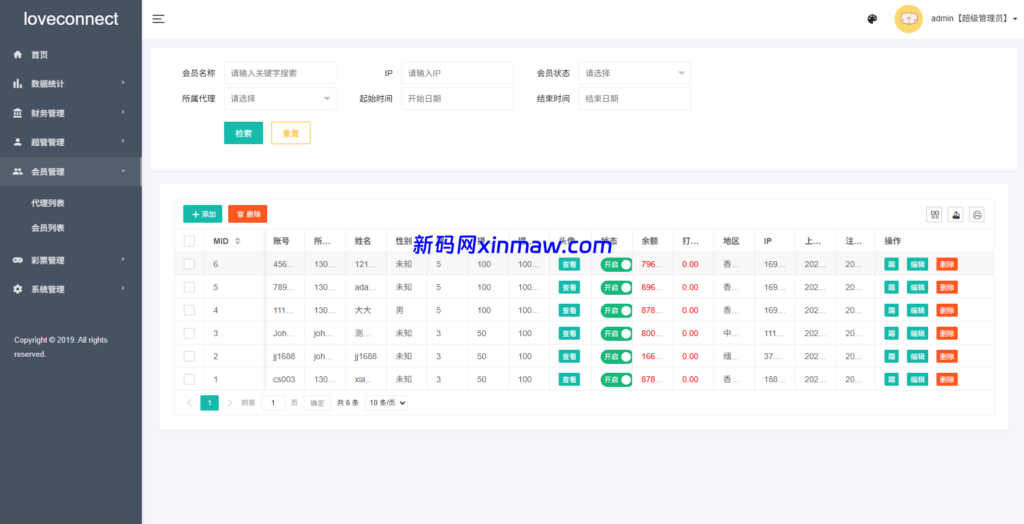The image size is (1024, 524).
Task: Toggle the 开启 status switch for MID 5
Action: click(616, 287)
